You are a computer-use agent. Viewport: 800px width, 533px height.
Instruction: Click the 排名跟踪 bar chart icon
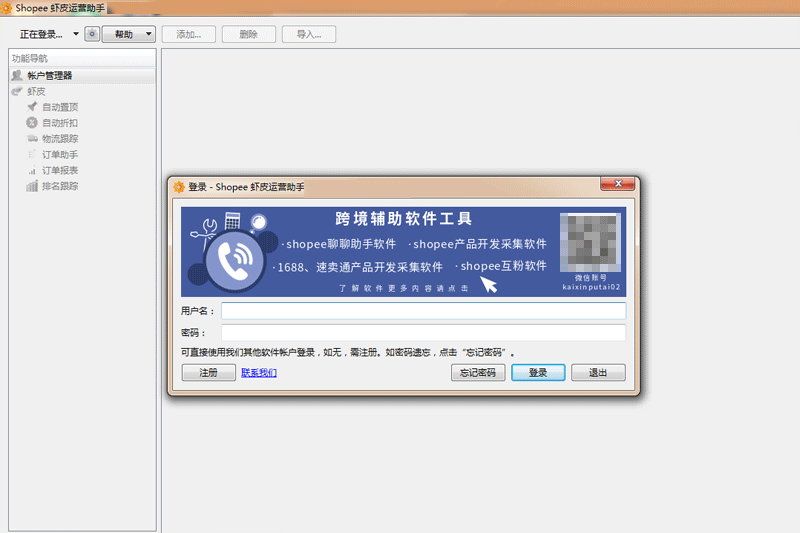[32, 186]
